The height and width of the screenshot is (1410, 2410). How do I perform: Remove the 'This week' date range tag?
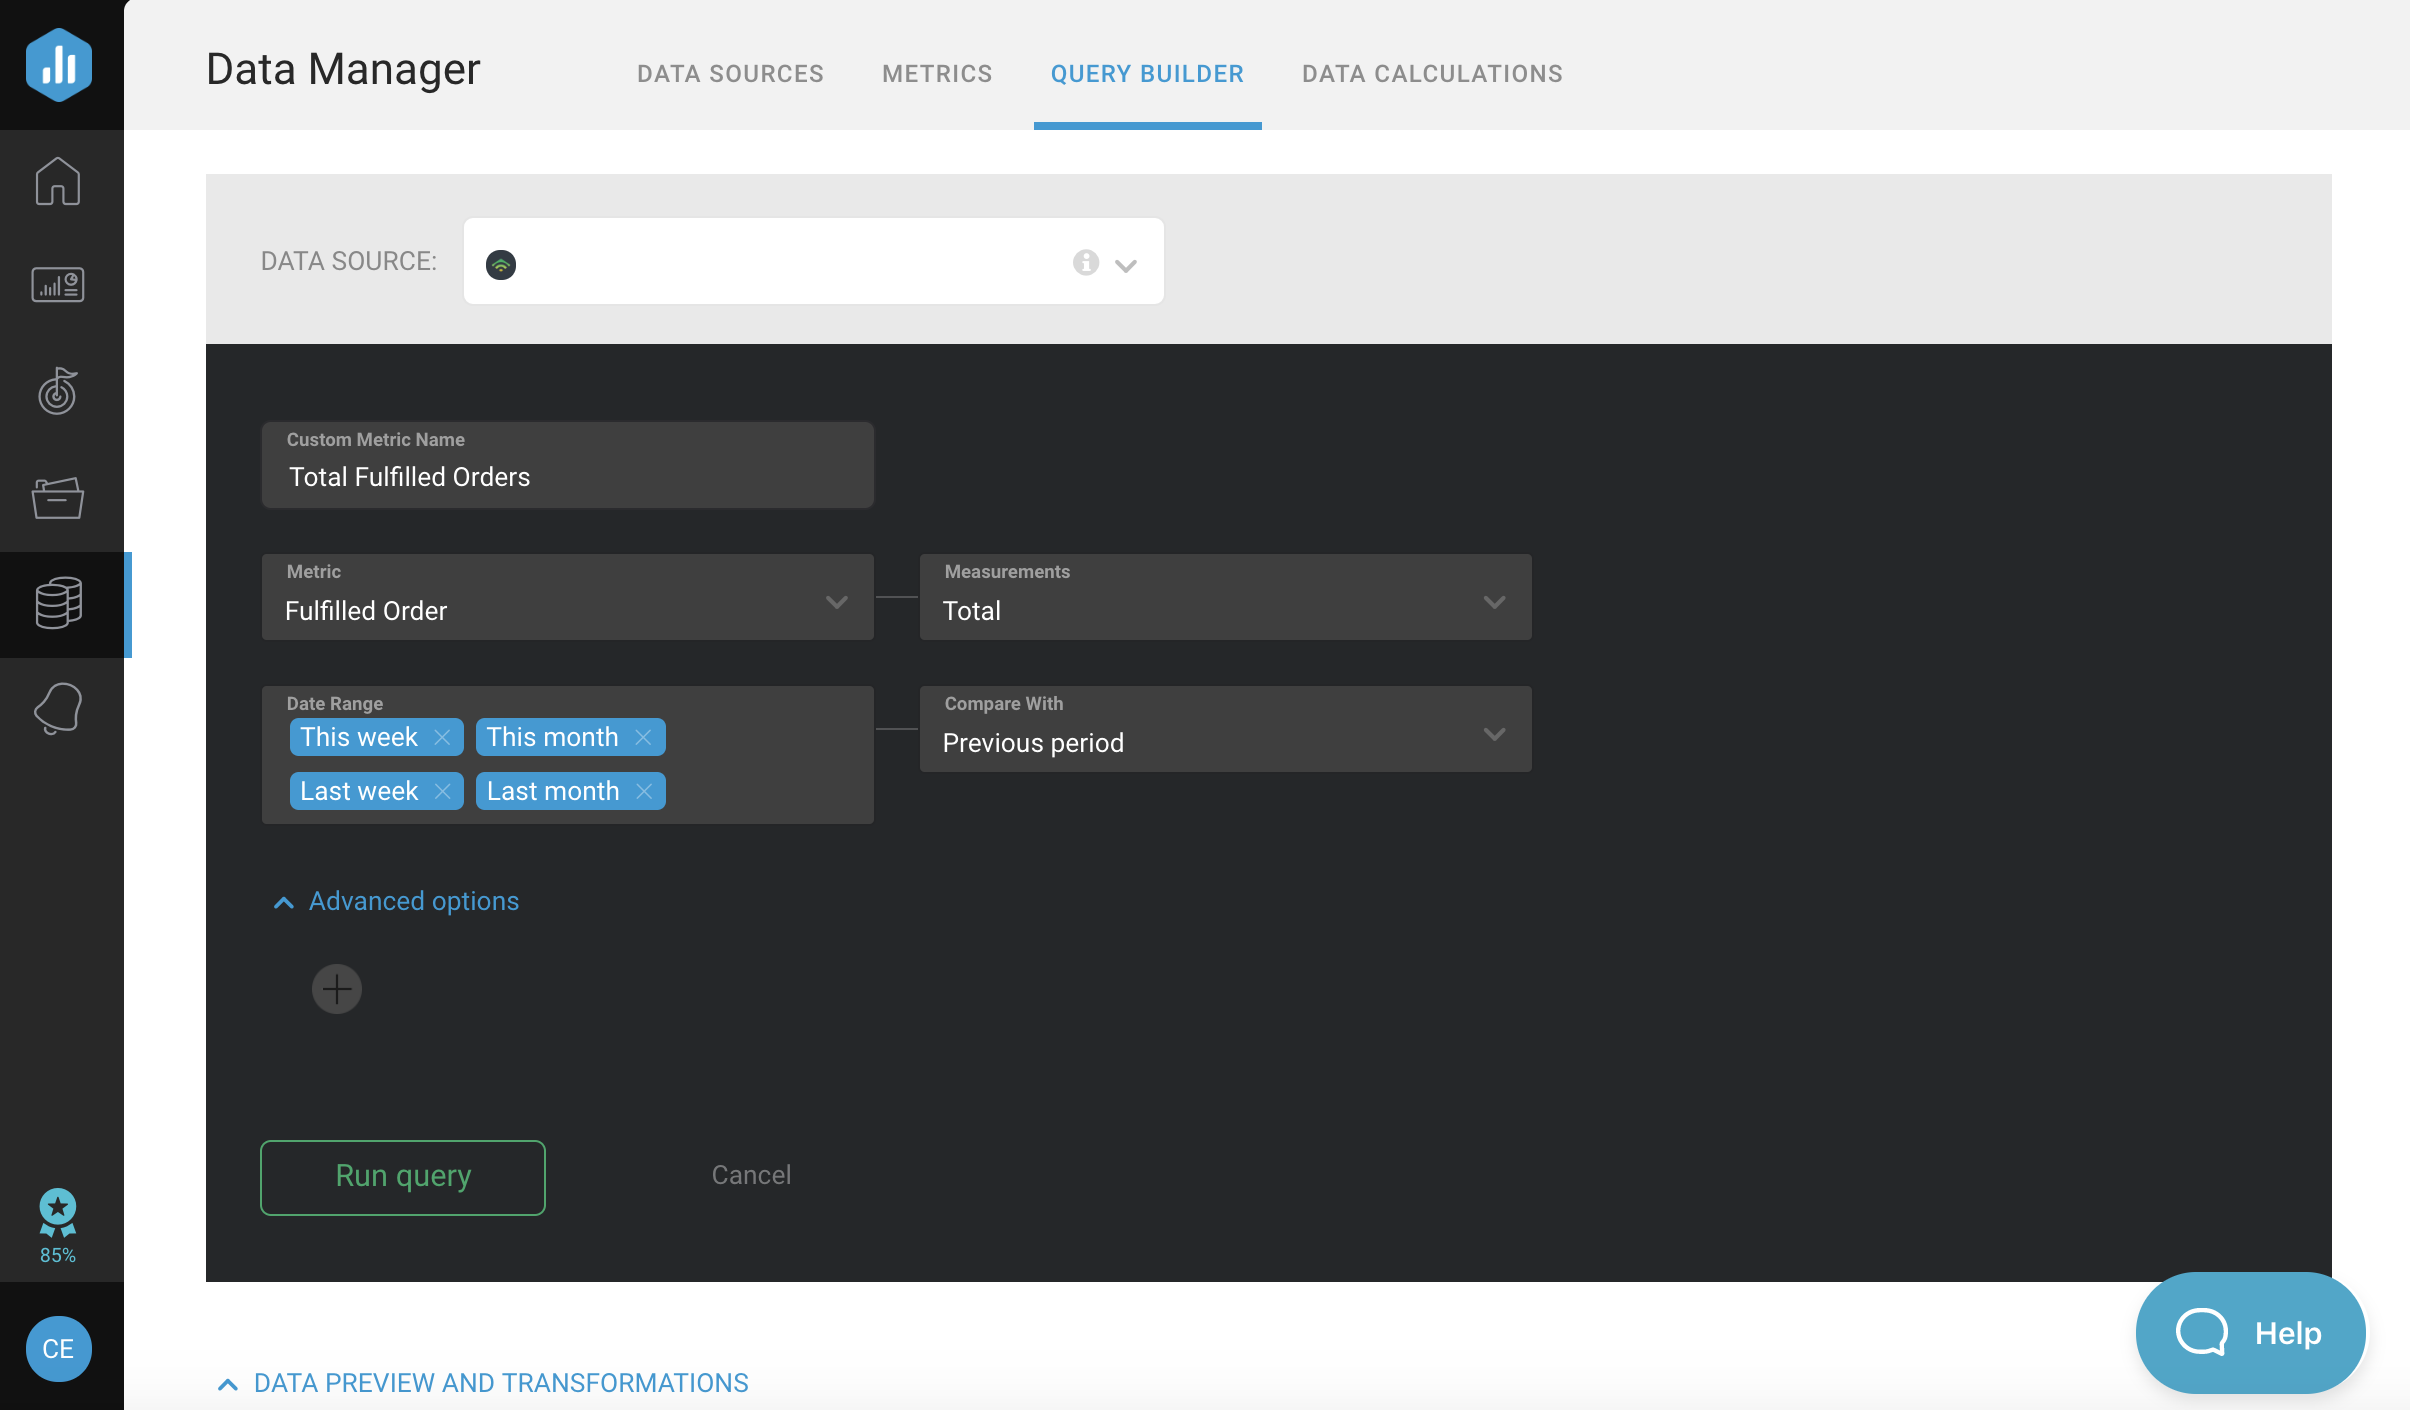pos(443,738)
